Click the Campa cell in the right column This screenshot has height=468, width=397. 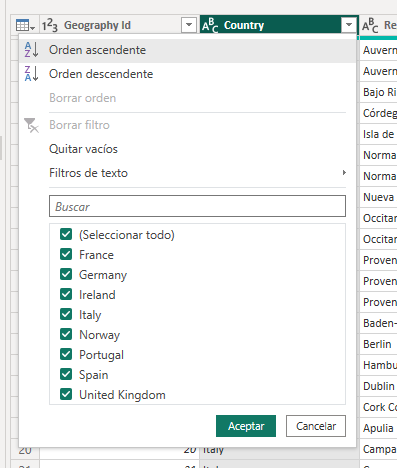(x=379, y=449)
